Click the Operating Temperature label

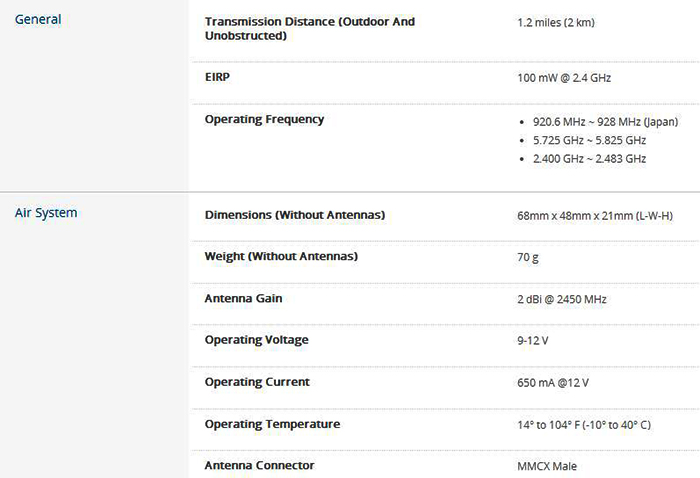(x=272, y=424)
